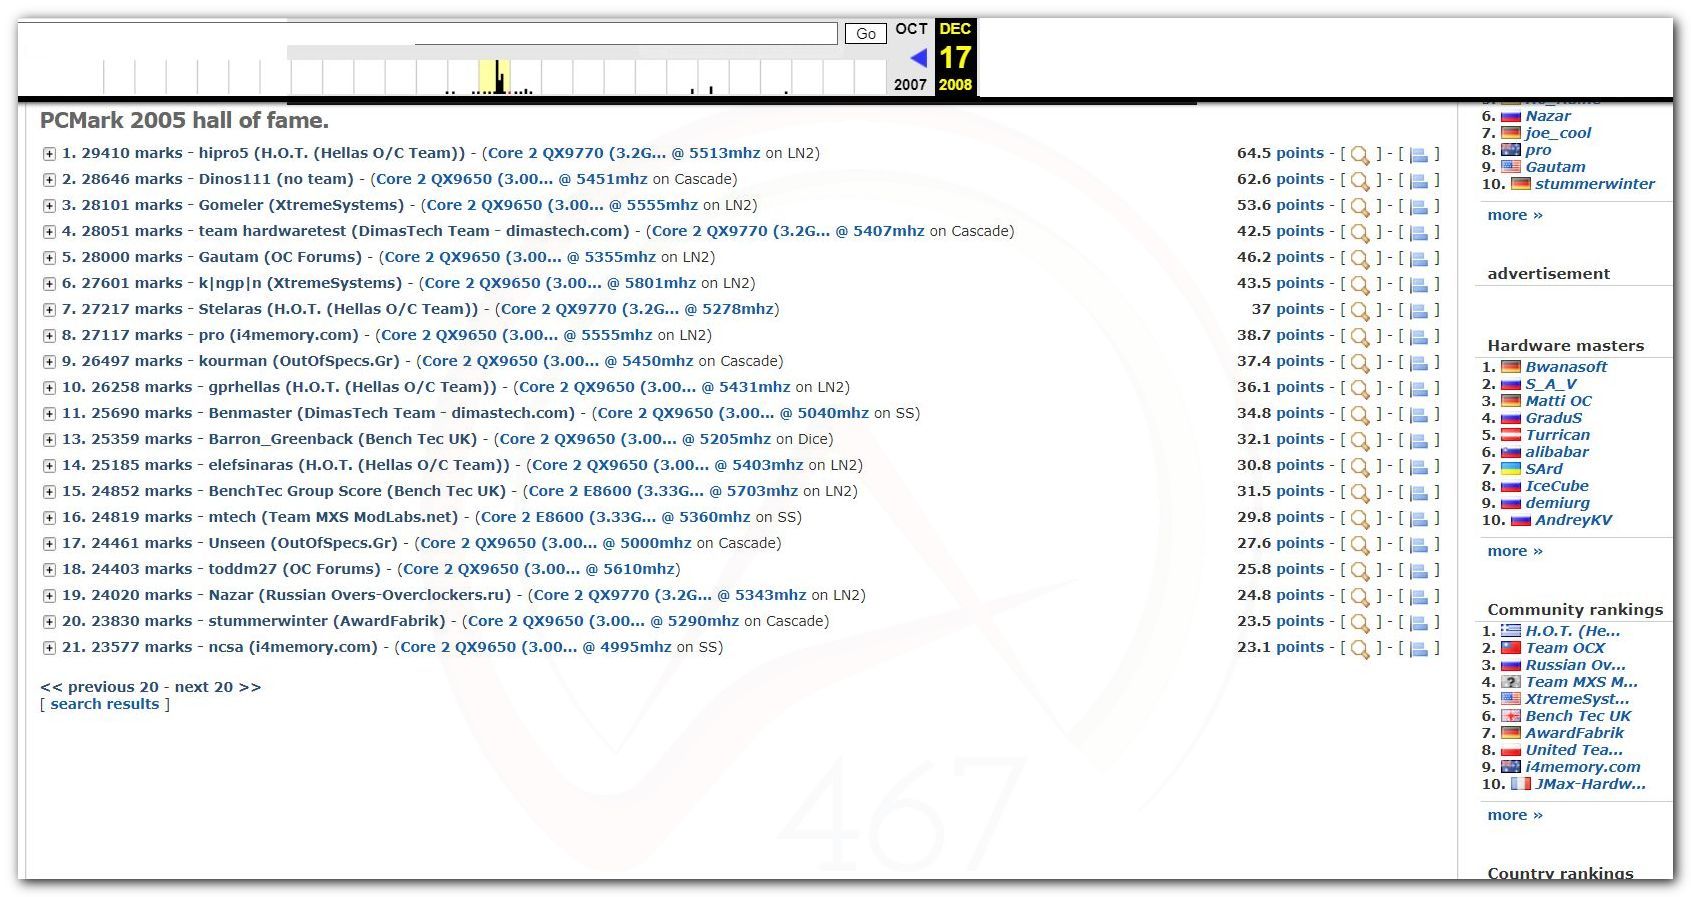This screenshot has width=1691, height=897.
Task: Expand entry 15 BenchTec Group Score plus box
Action: point(49,492)
